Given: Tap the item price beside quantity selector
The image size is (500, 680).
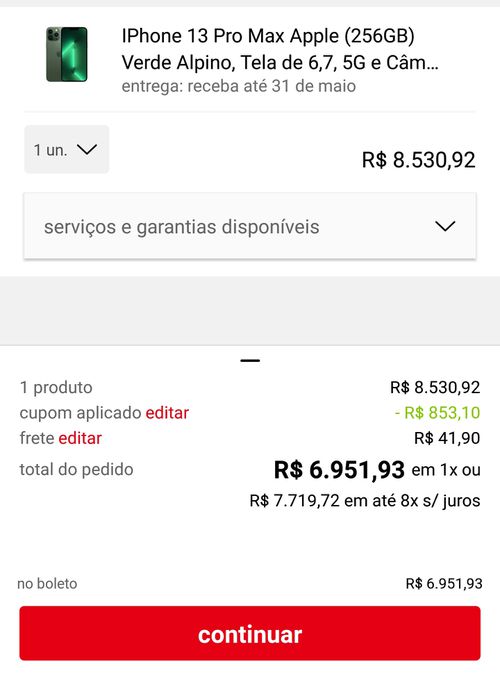Looking at the screenshot, I should pyautogui.click(x=418, y=160).
